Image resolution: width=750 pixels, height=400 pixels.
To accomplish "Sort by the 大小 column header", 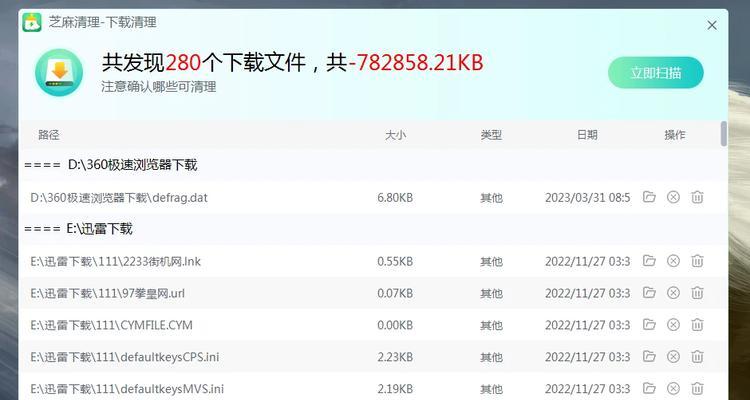I will pos(395,135).
